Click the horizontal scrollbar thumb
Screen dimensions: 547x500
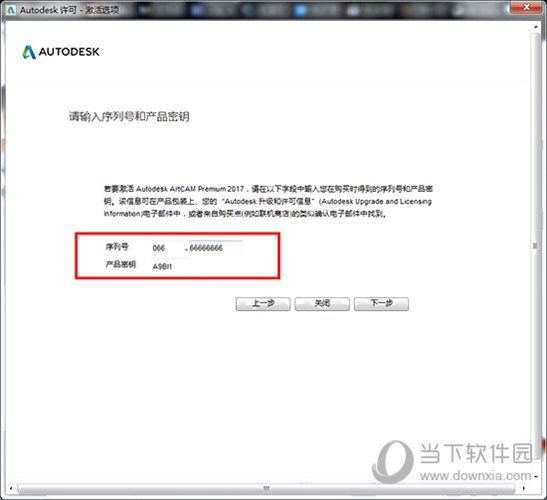(267, 488)
